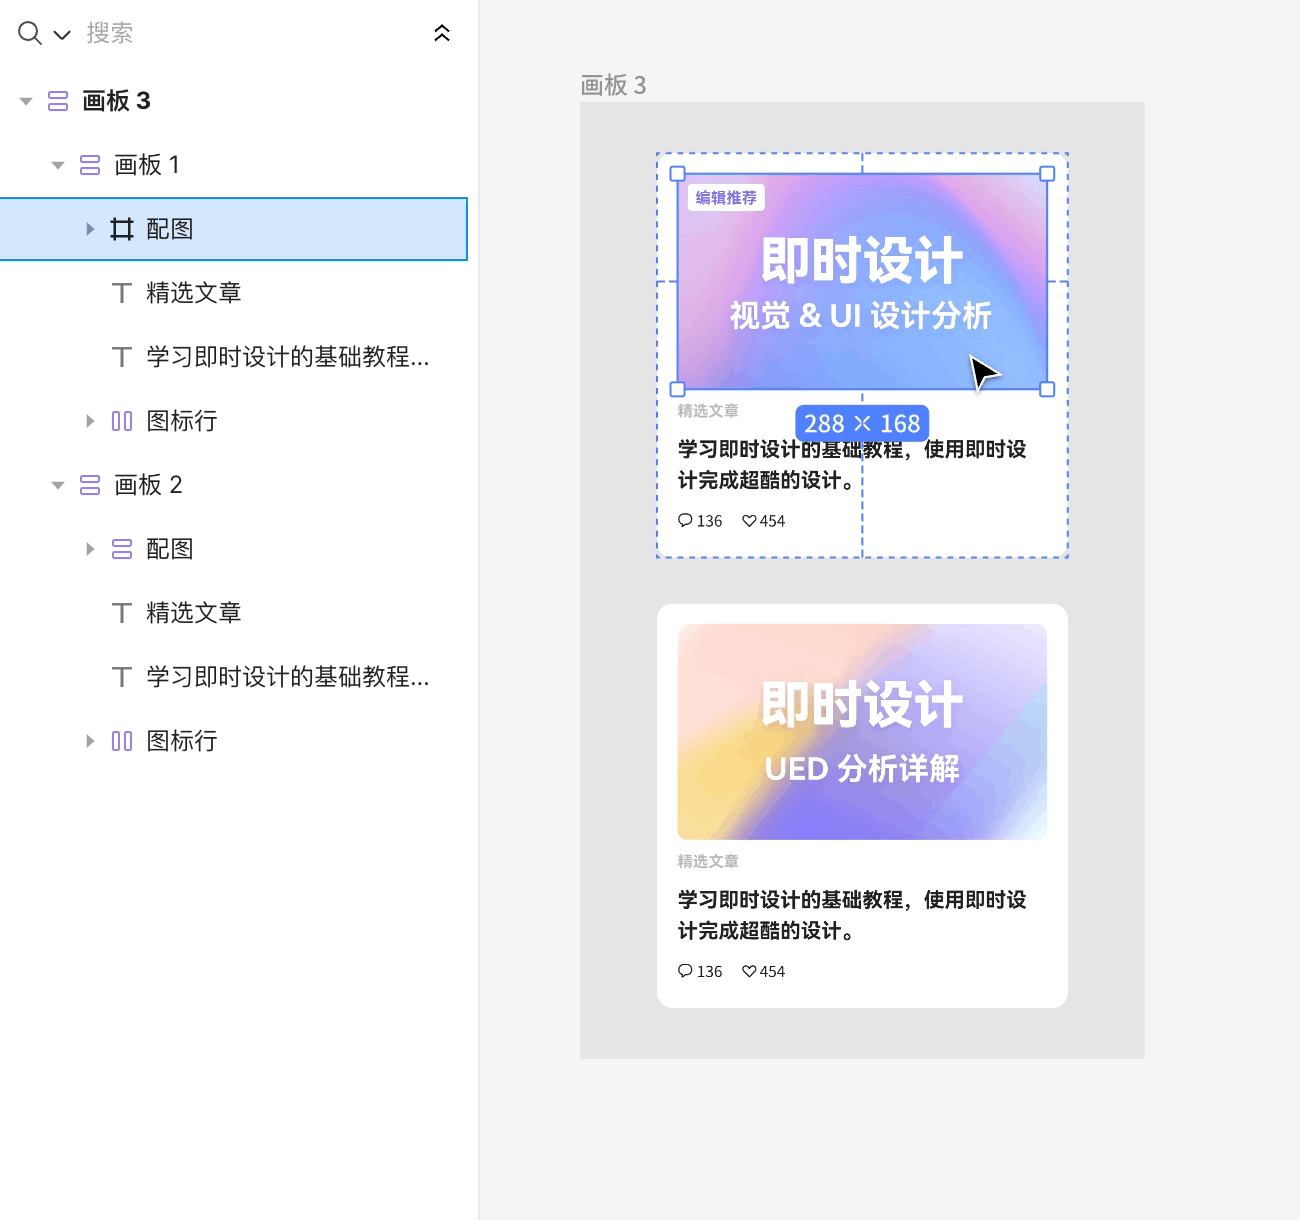The height and width of the screenshot is (1220, 1300).
Task: Click 136 comment count in first card
Action: (709, 521)
